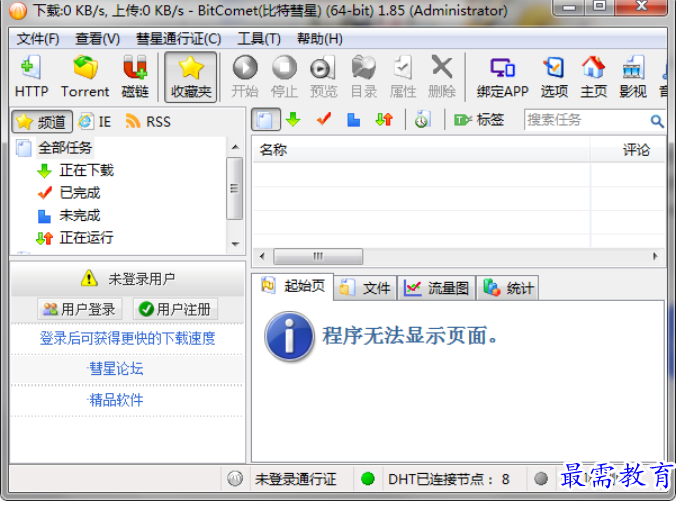Click the task history clock icon
This screenshot has height=507, width=682.
422,120
